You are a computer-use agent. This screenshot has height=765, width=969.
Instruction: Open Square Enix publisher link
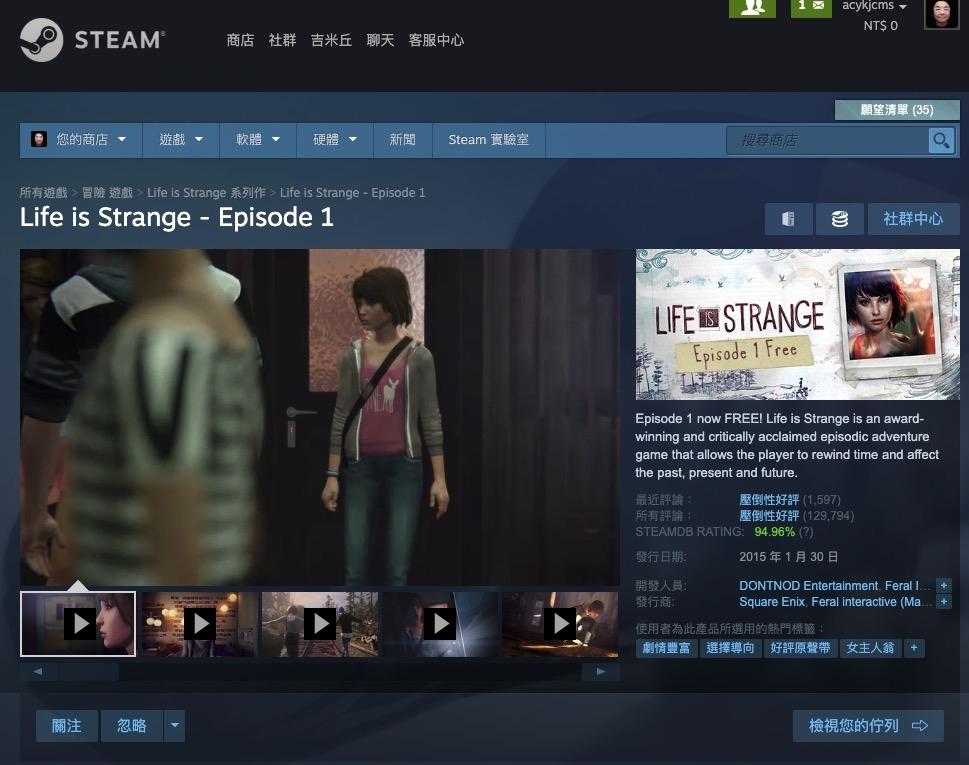tap(772, 601)
